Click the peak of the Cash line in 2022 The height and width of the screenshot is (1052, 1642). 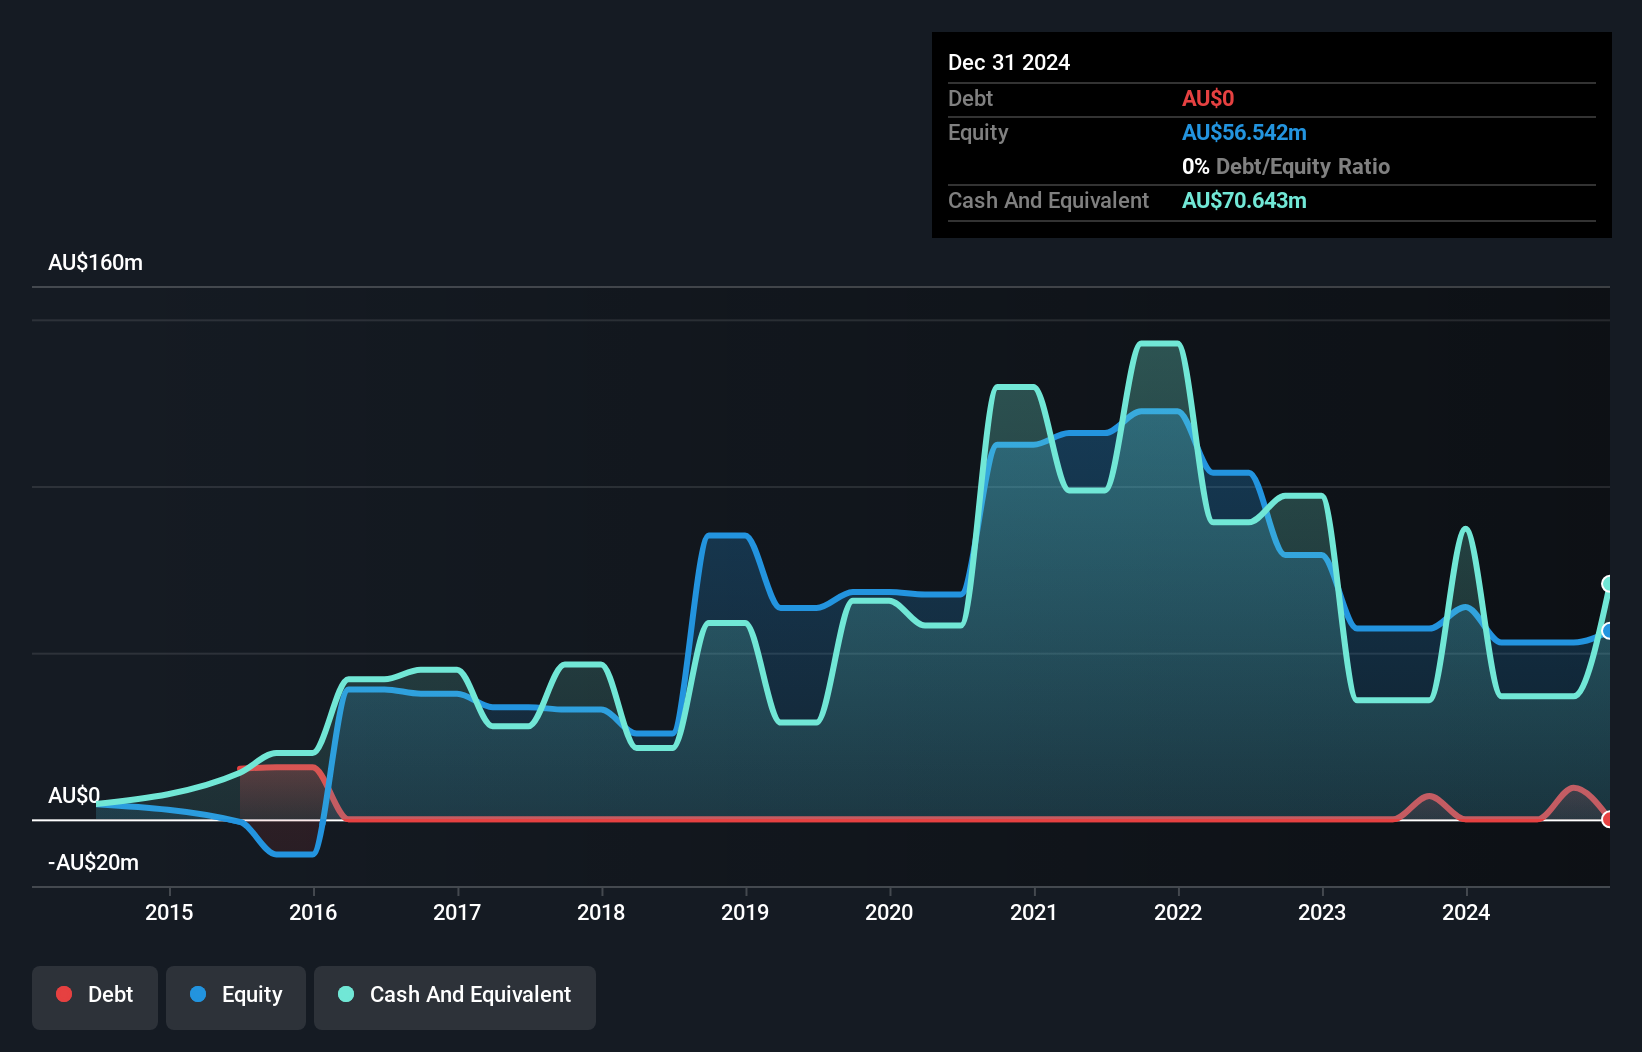click(1160, 341)
